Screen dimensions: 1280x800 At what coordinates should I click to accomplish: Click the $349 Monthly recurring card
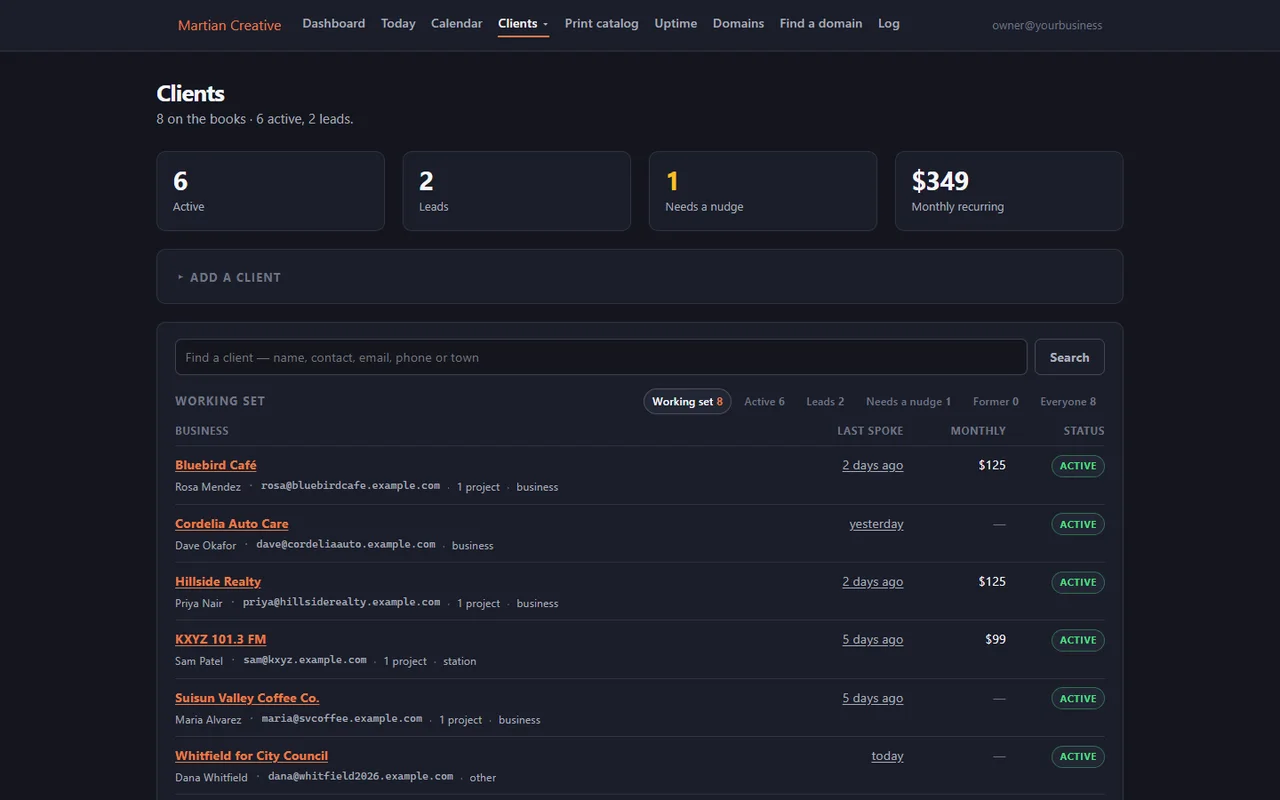[1009, 191]
